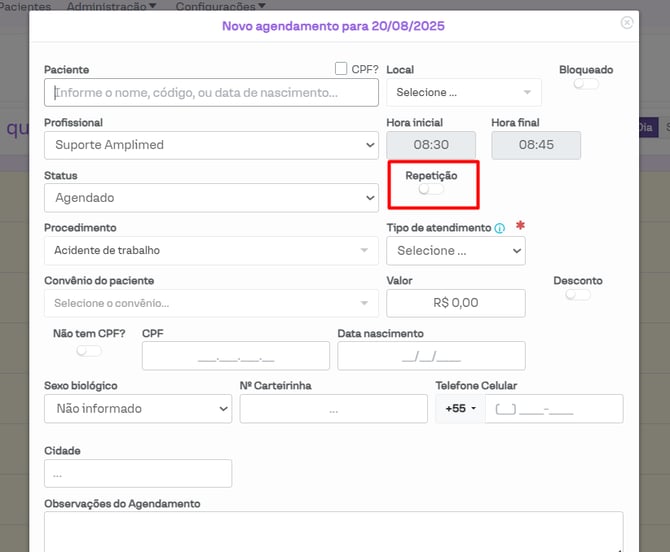The width and height of the screenshot is (670, 552).
Task: Open the Local dropdown
Action: coord(464,93)
